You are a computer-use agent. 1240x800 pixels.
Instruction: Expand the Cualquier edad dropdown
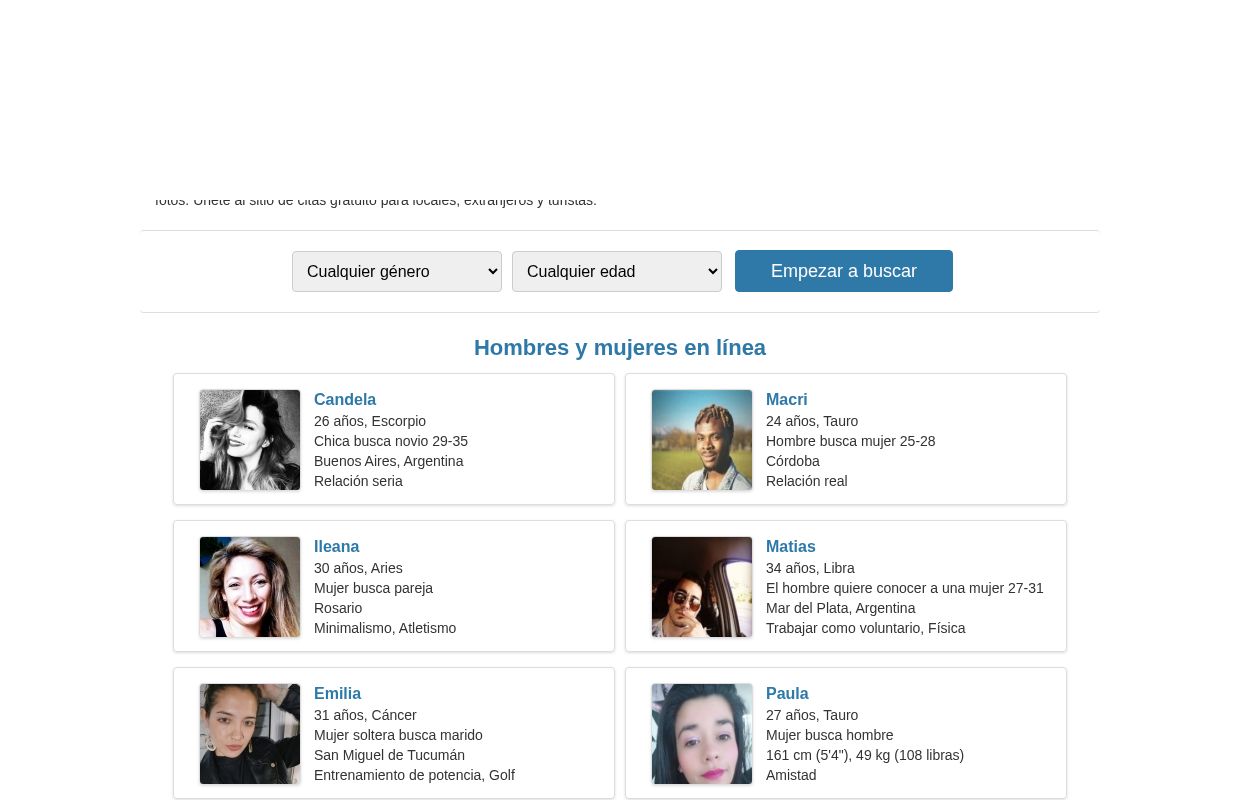[x=617, y=271]
